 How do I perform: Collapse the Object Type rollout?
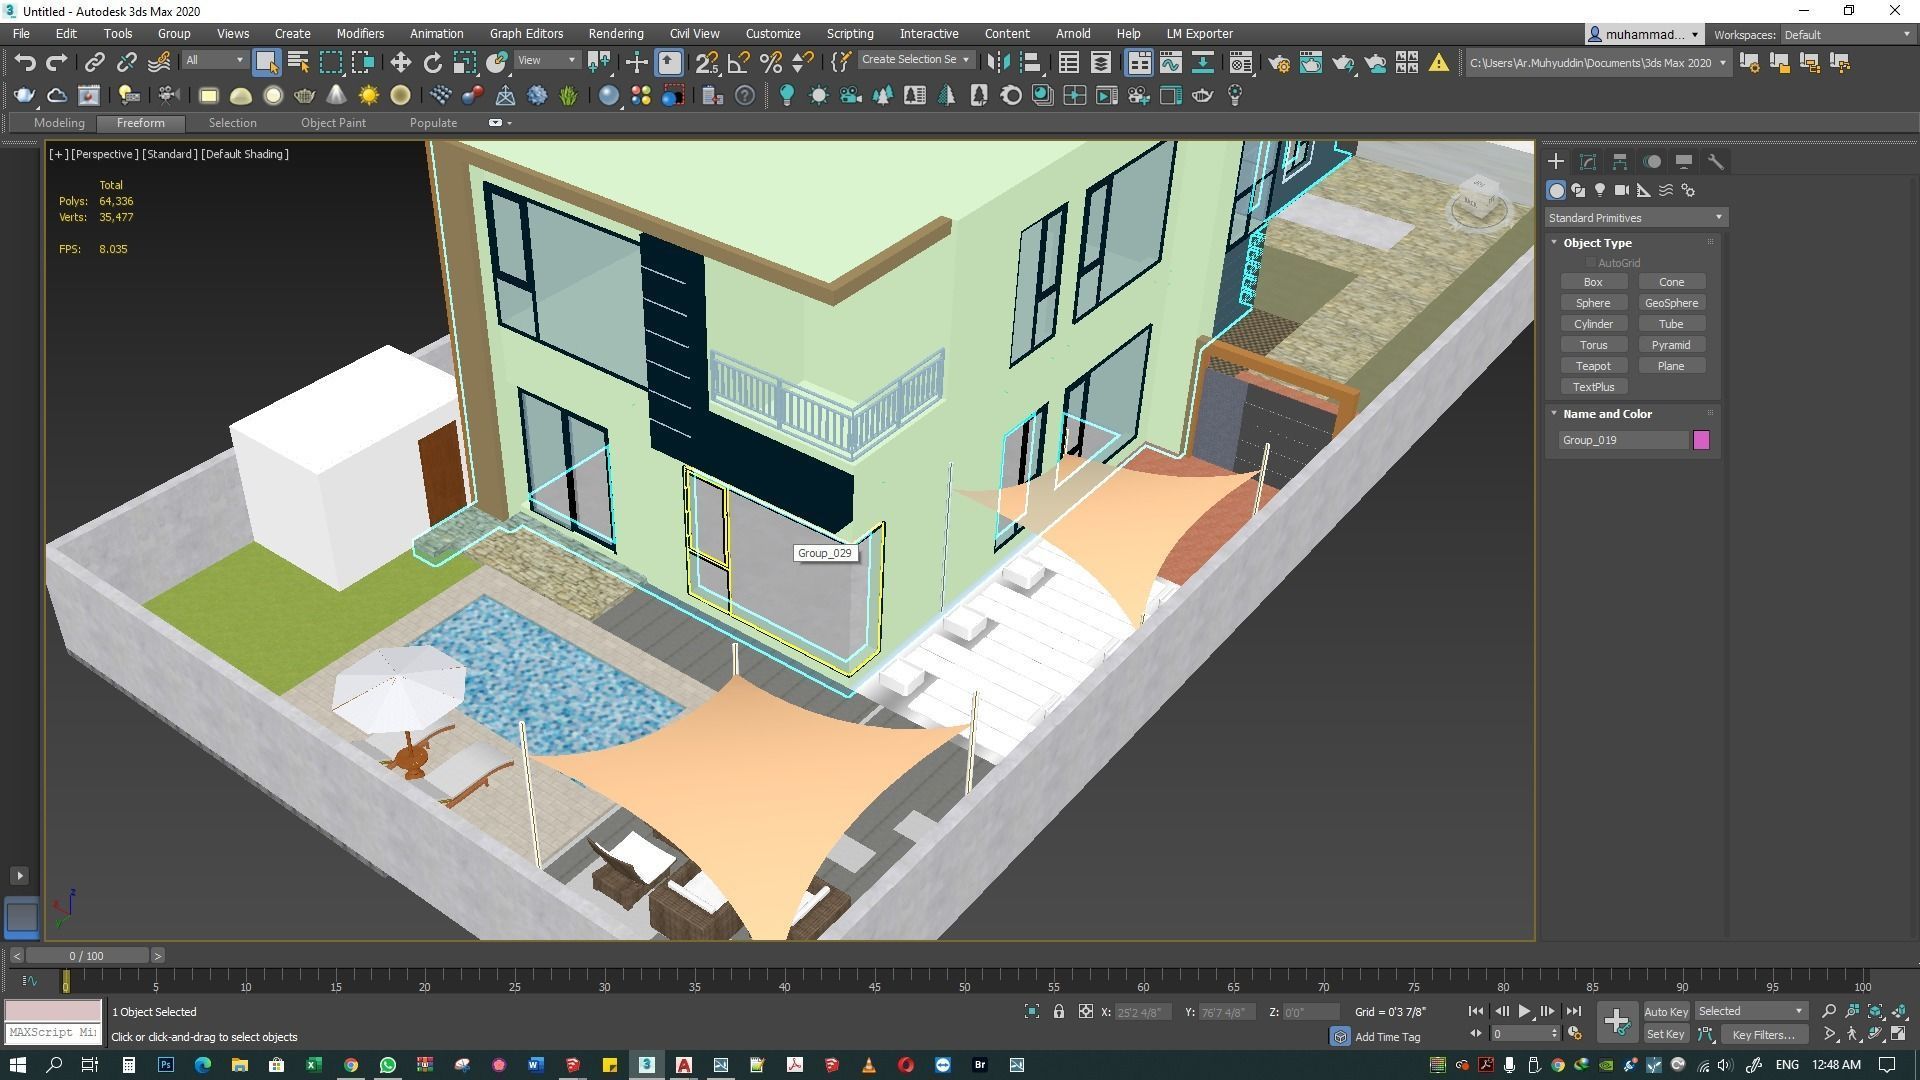pos(1596,243)
